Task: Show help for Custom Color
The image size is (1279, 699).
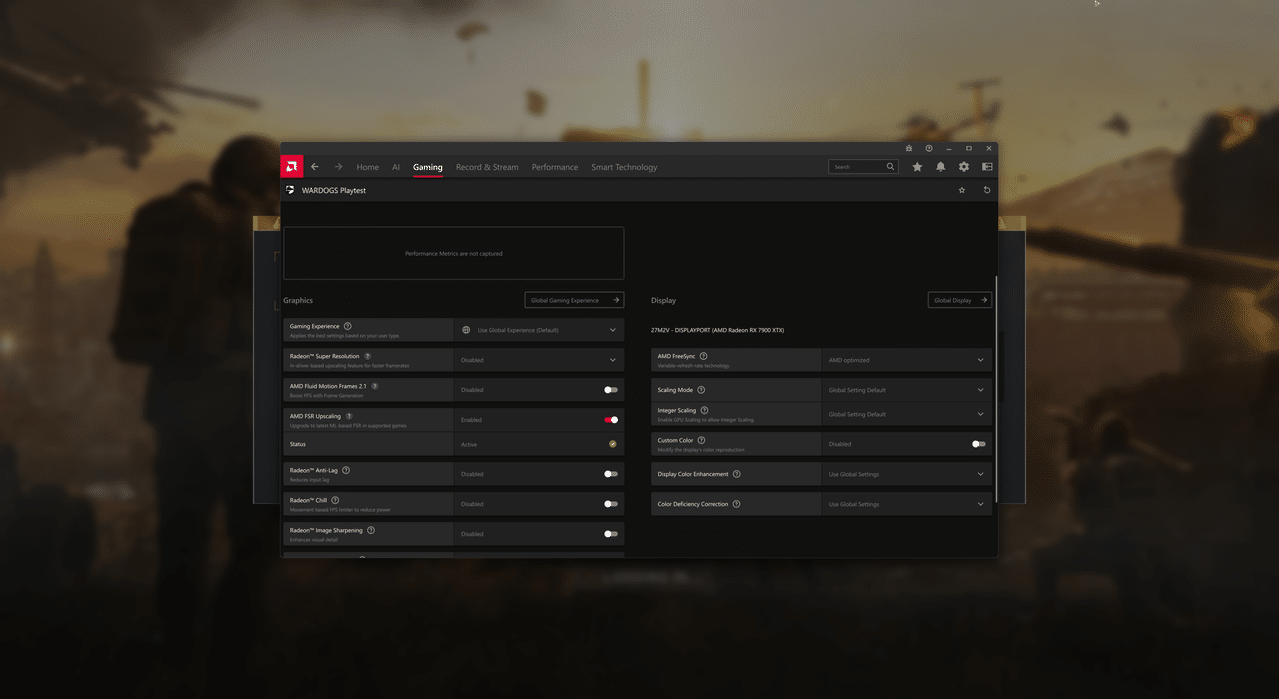Action: tap(702, 440)
